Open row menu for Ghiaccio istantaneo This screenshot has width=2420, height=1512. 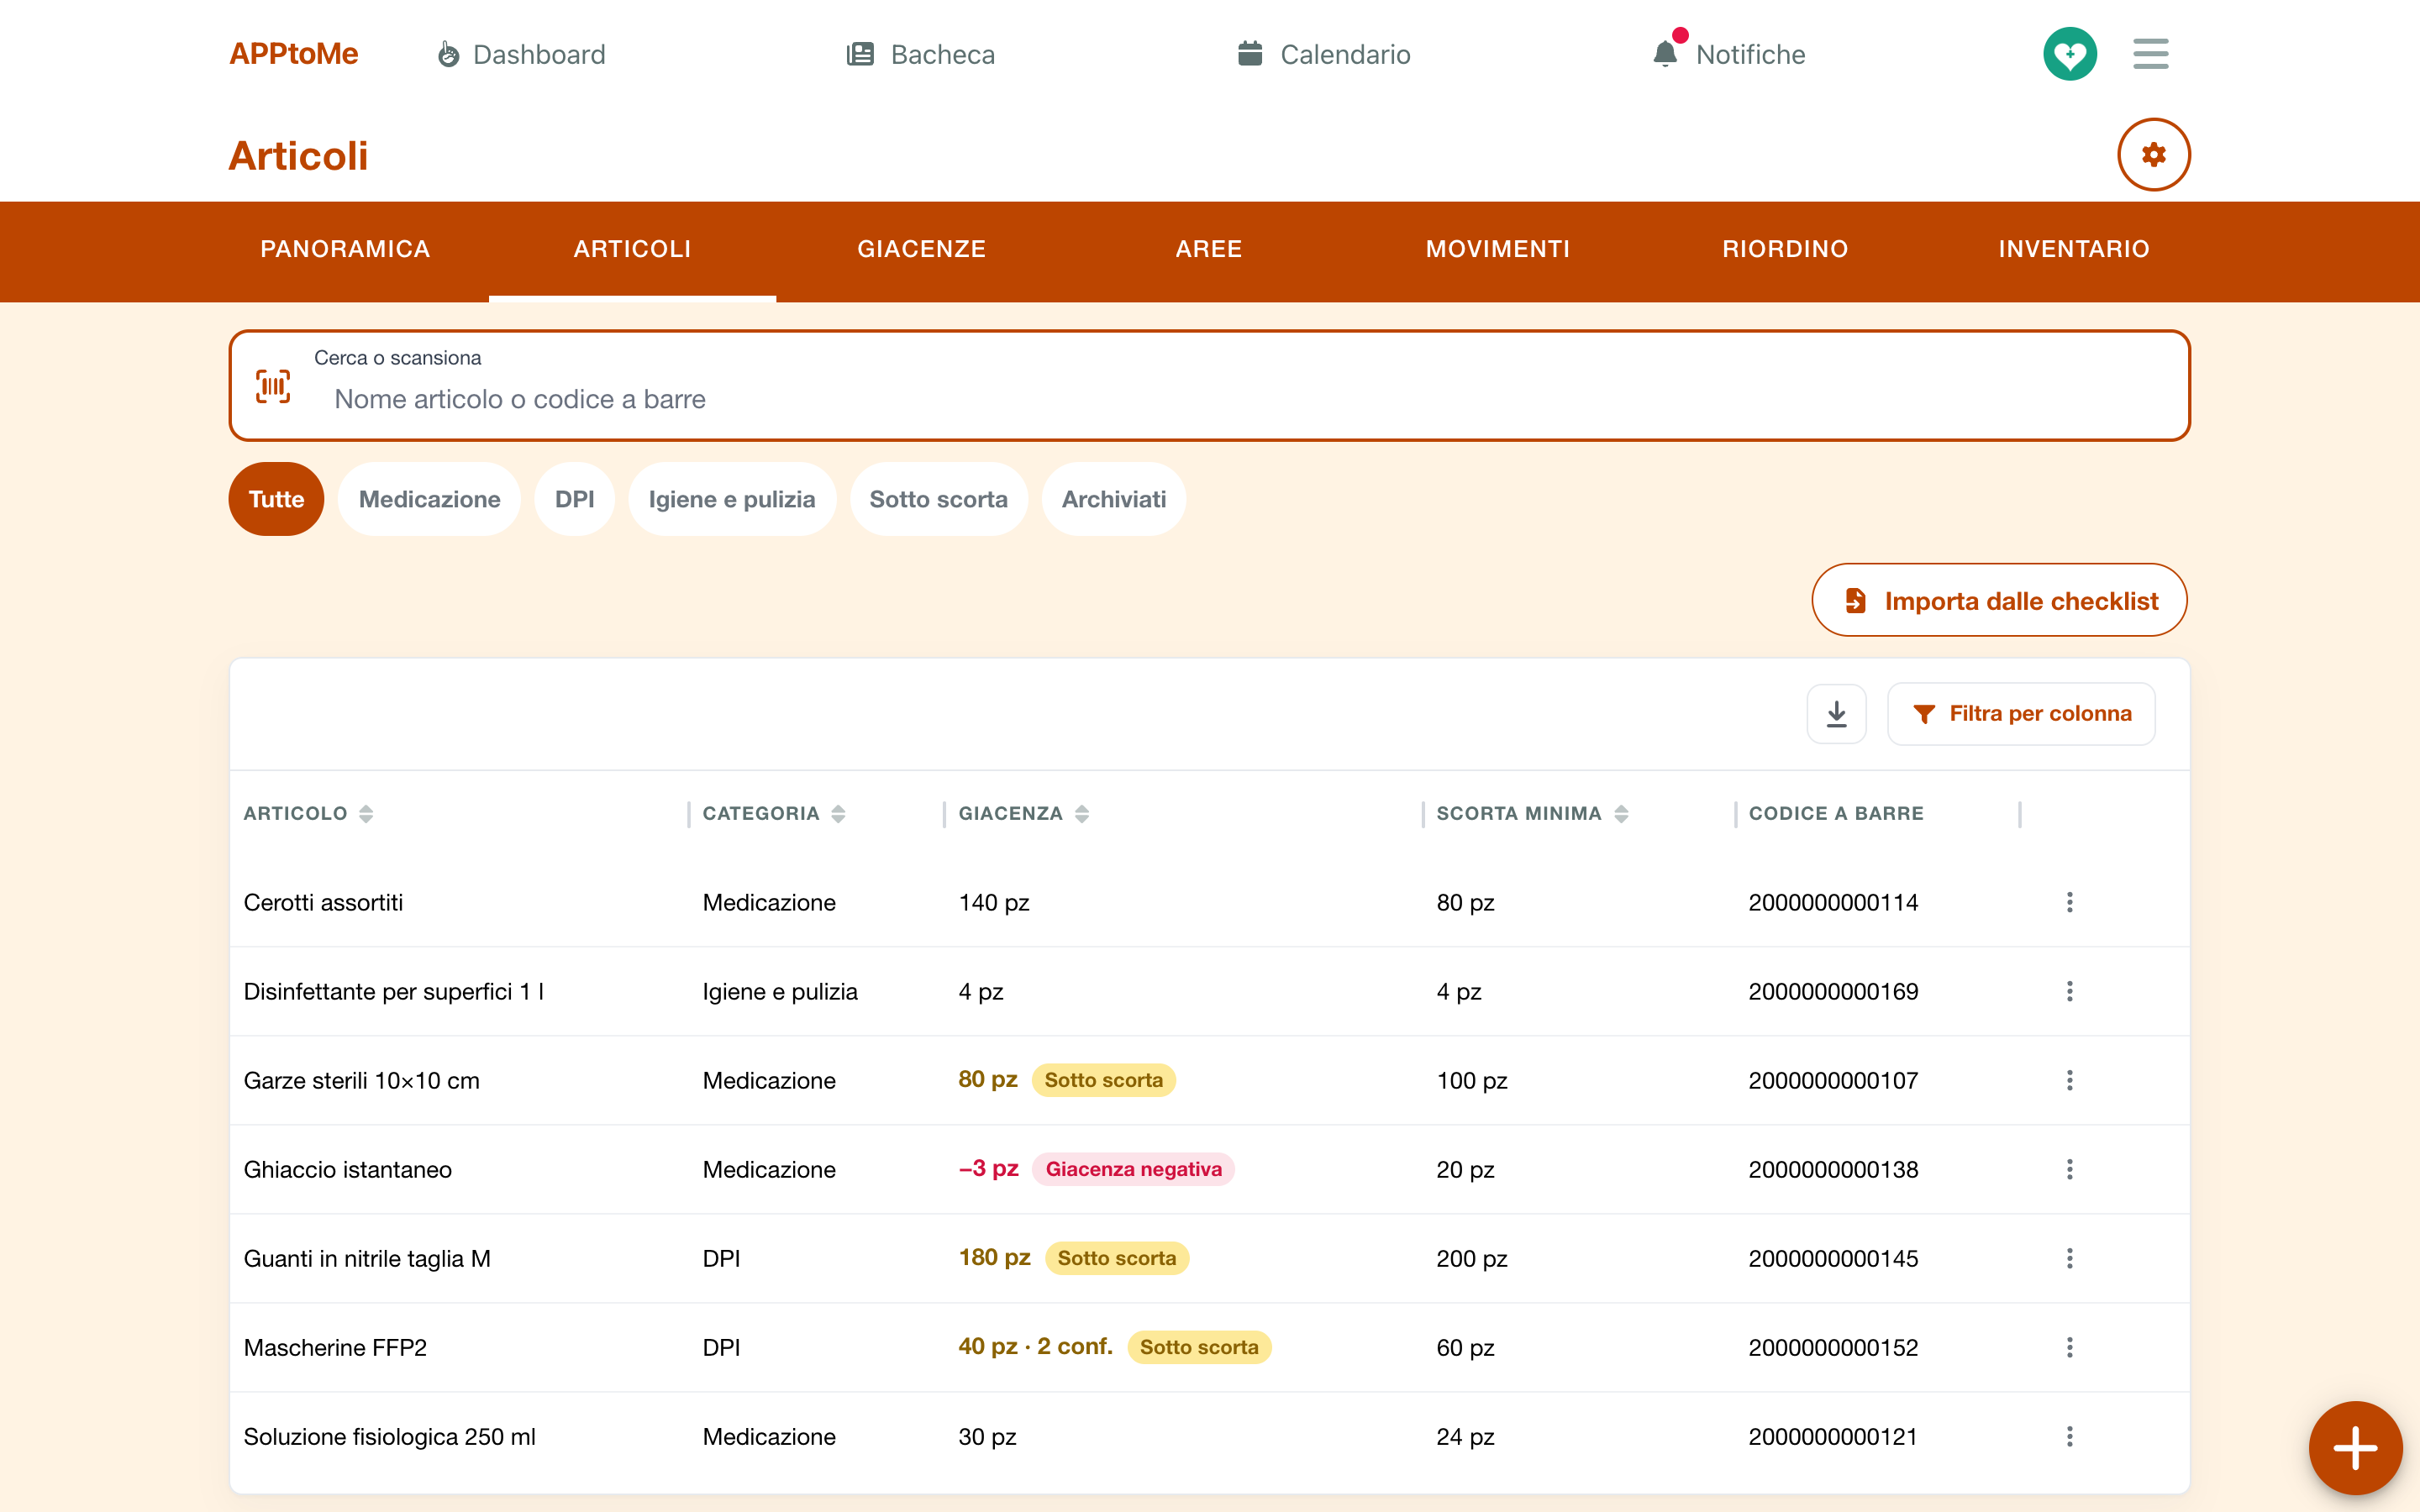[2069, 1169]
